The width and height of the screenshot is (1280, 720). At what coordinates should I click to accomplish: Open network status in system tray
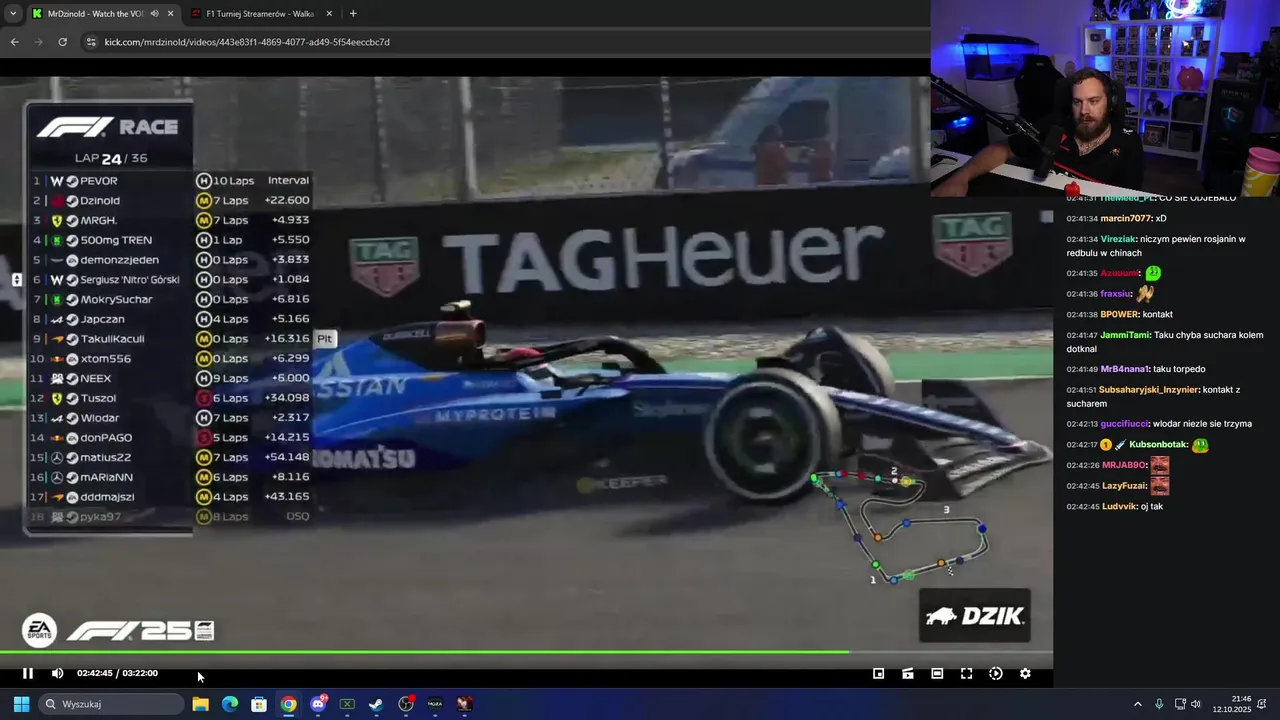pos(1180,704)
